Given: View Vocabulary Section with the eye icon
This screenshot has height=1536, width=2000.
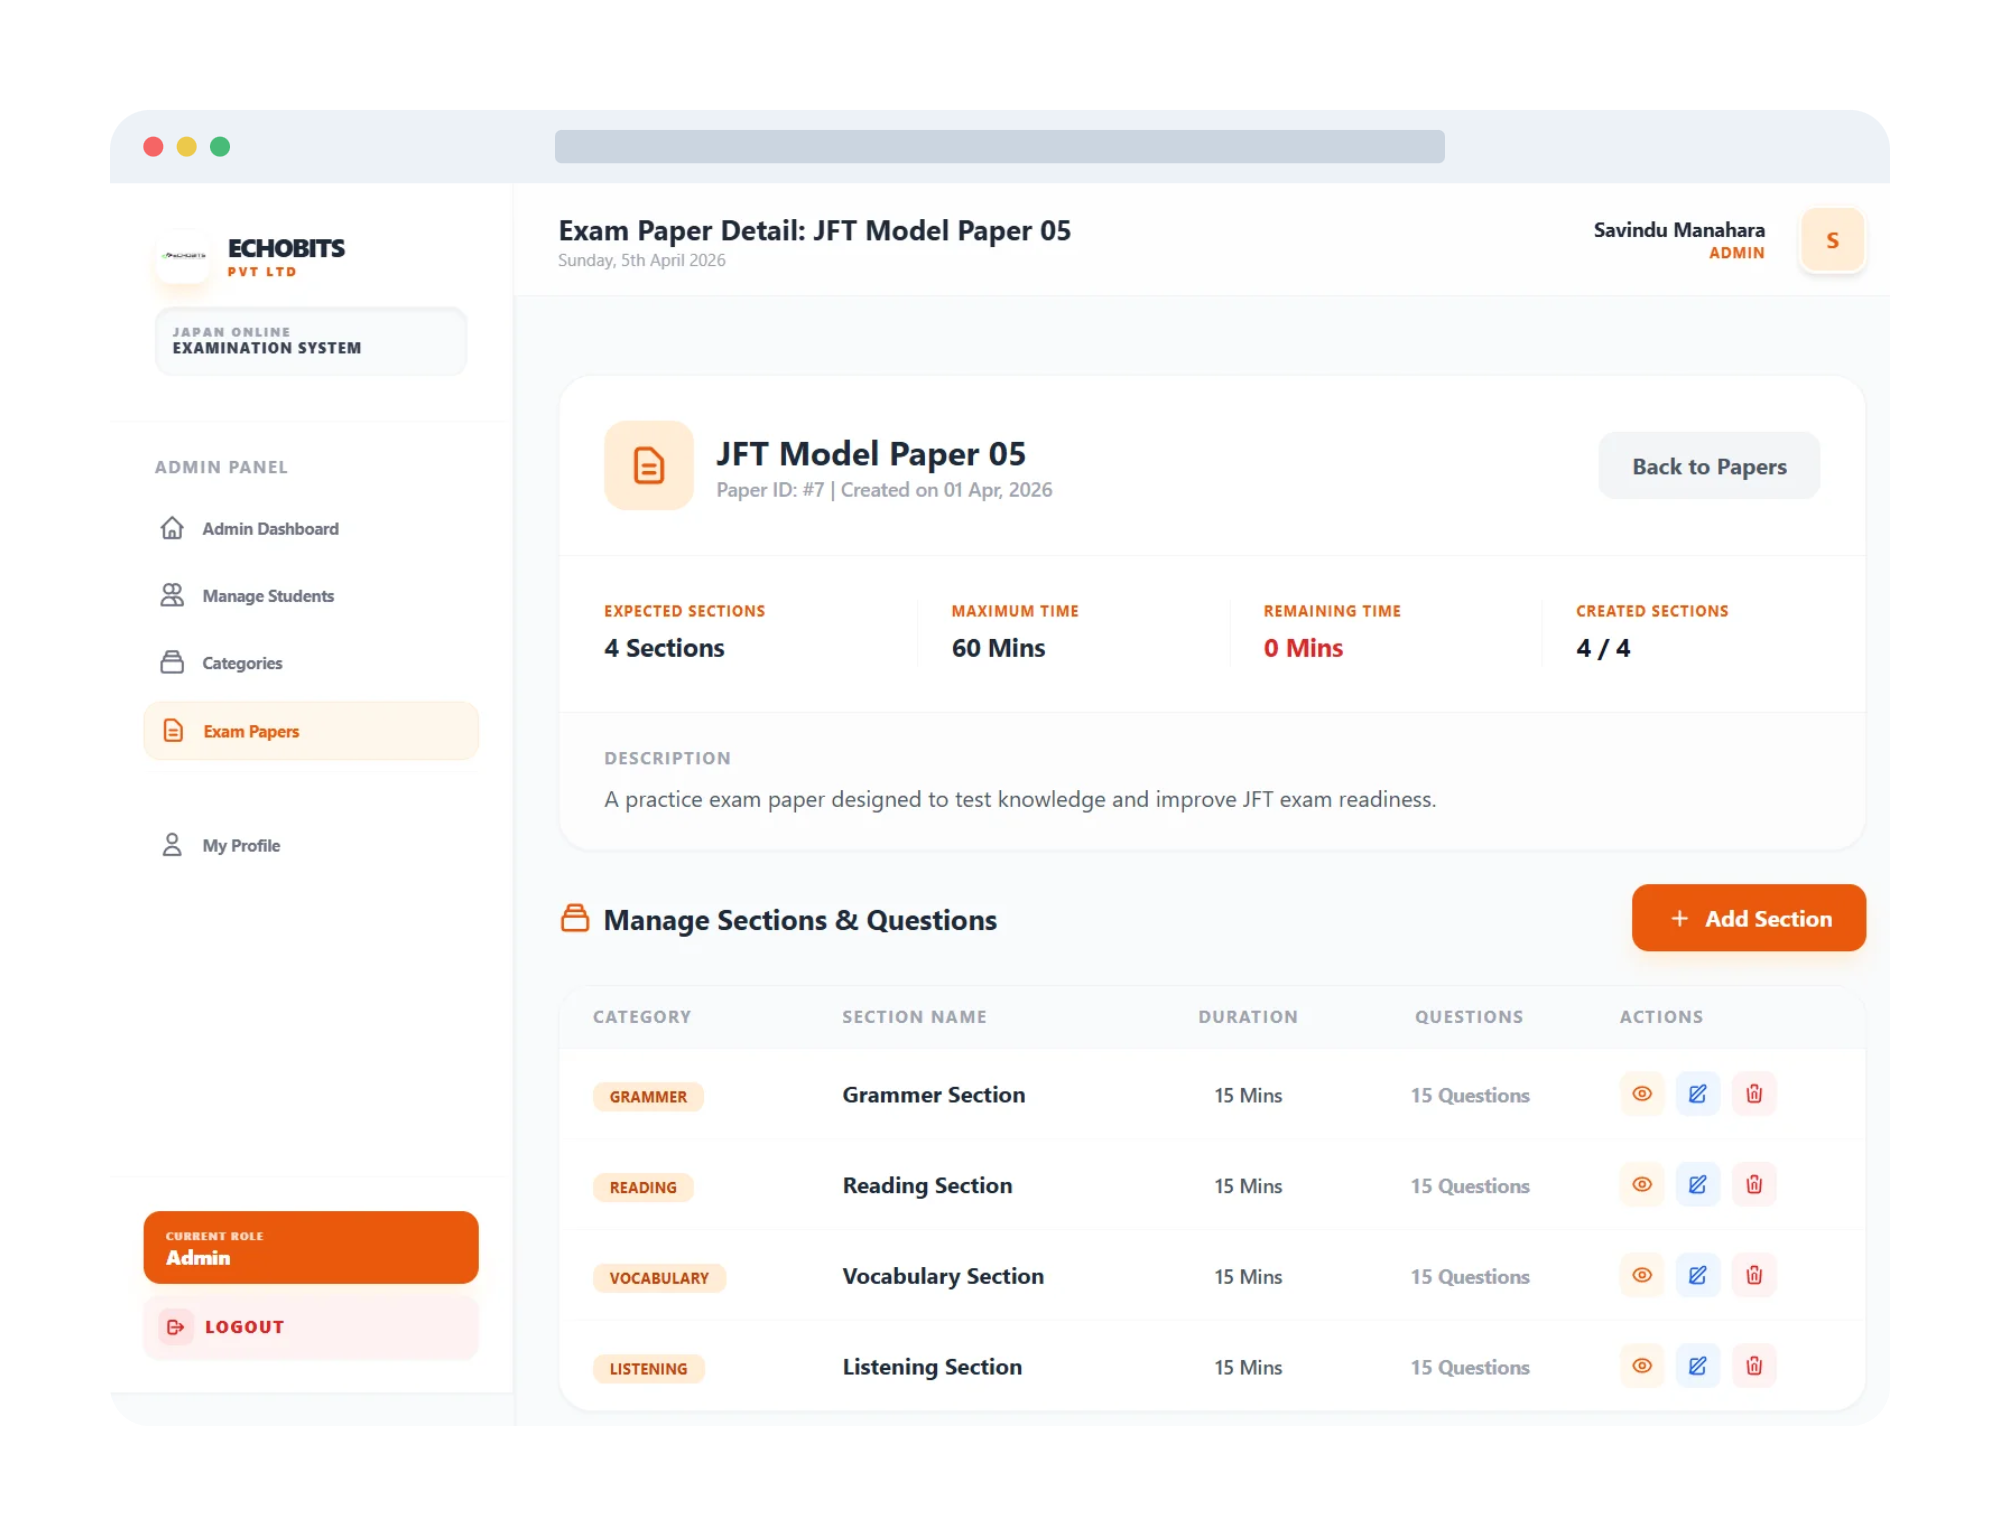Looking at the screenshot, I should [x=1641, y=1276].
